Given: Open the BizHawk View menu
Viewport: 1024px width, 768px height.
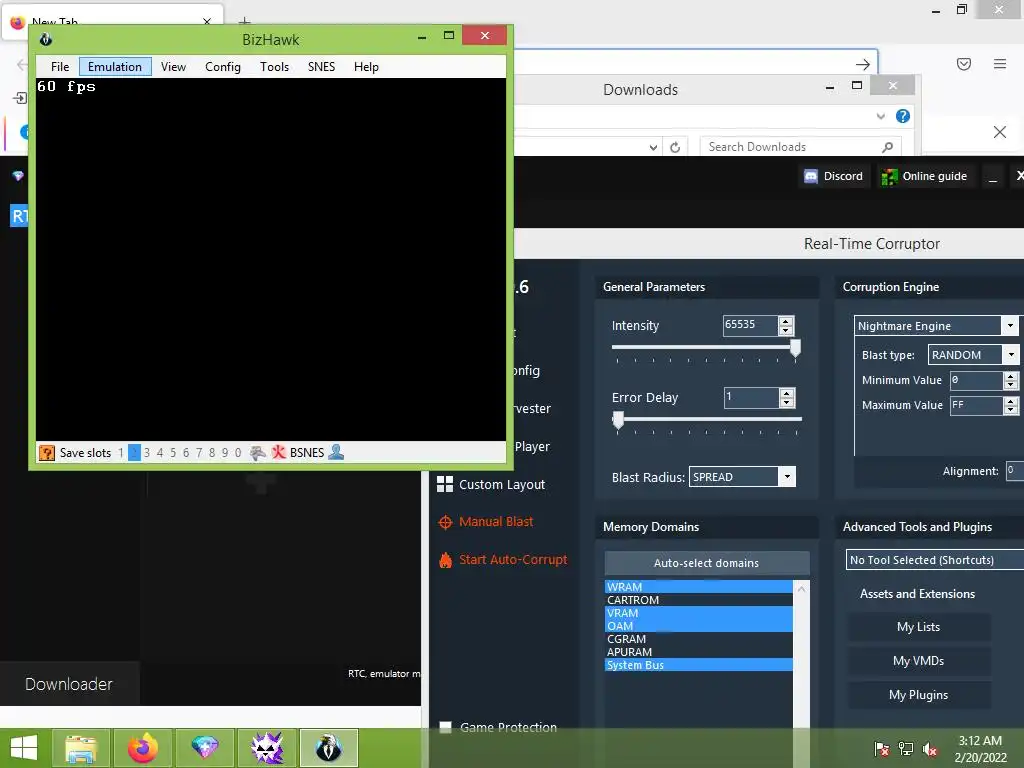Looking at the screenshot, I should (x=173, y=67).
